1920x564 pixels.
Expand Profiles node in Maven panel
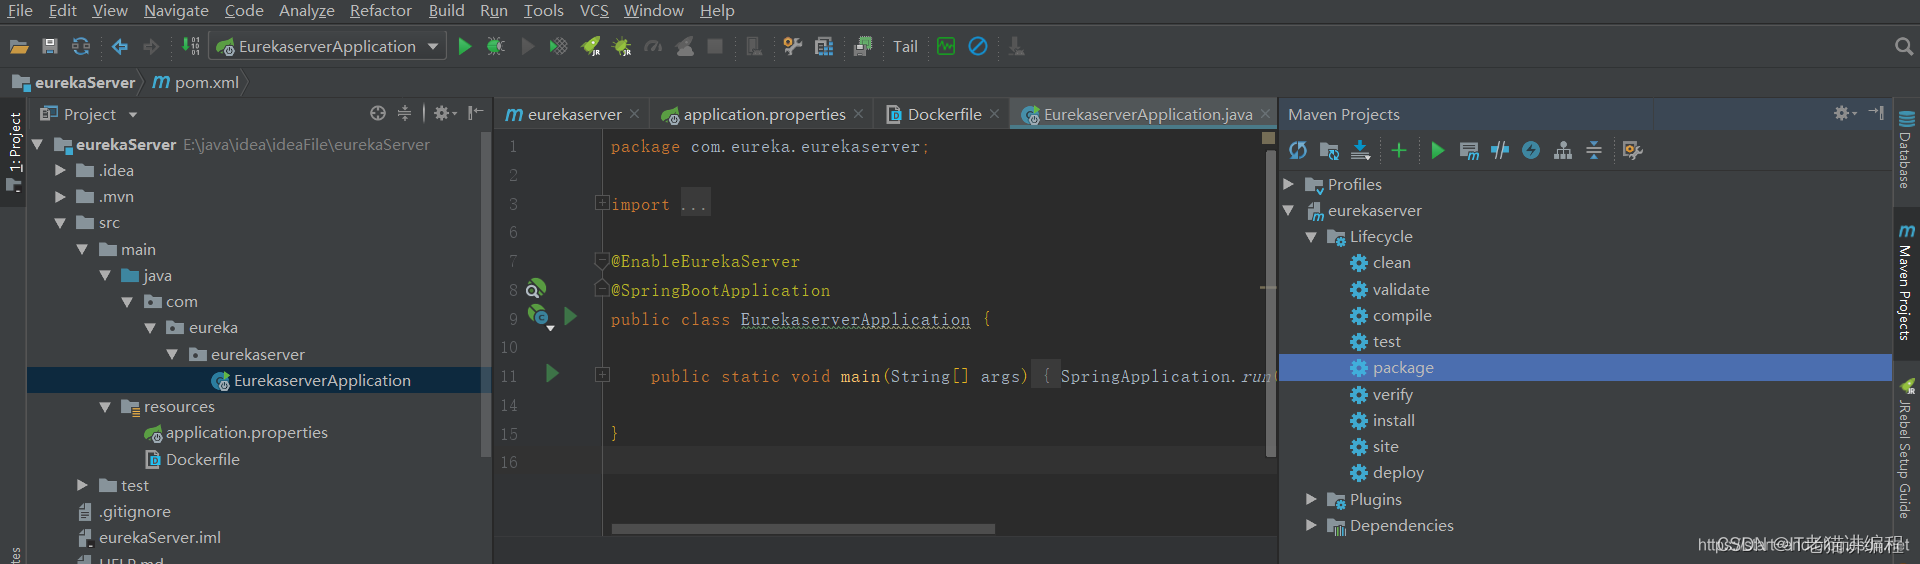point(1289,184)
